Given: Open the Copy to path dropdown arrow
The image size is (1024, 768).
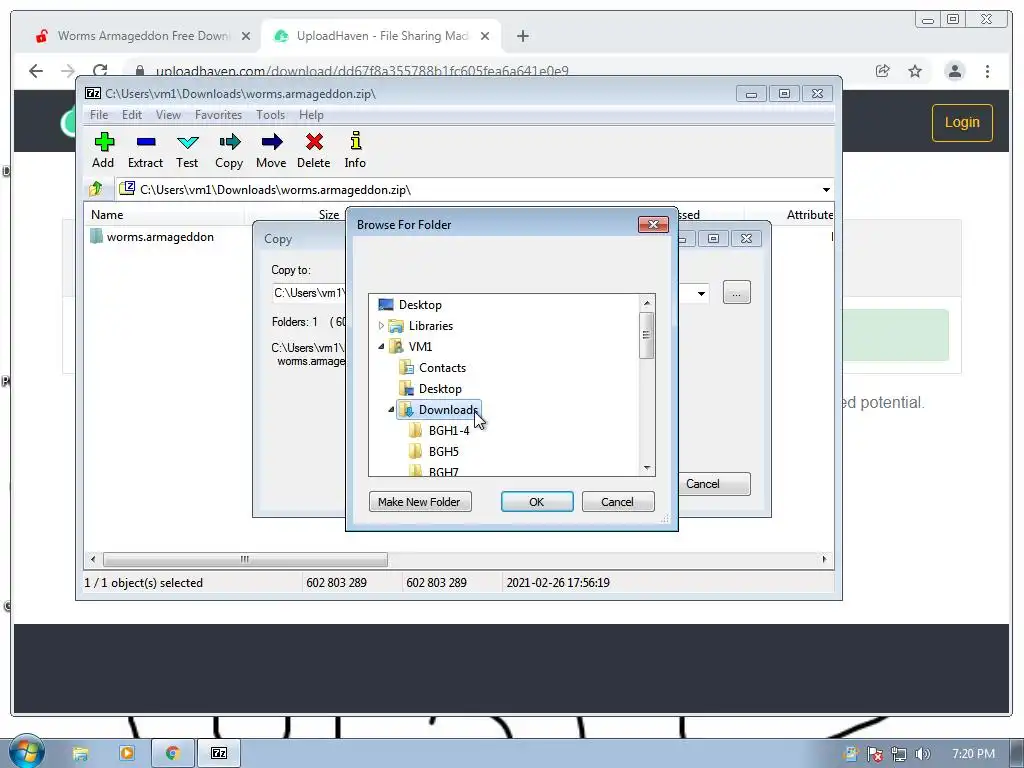Looking at the screenshot, I should point(701,293).
